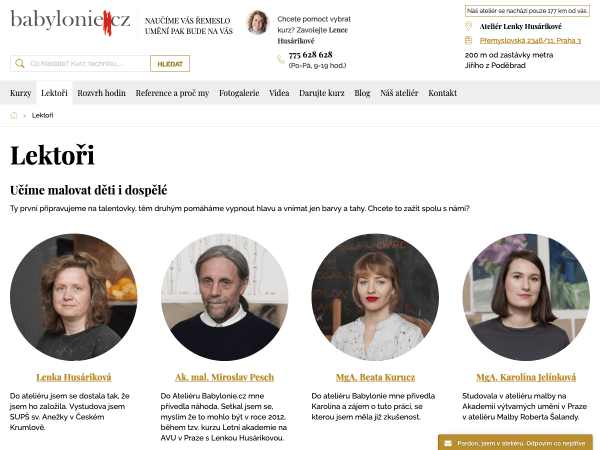
Task: Click the HLEDAT search button
Action: click(x=170, y=64)
